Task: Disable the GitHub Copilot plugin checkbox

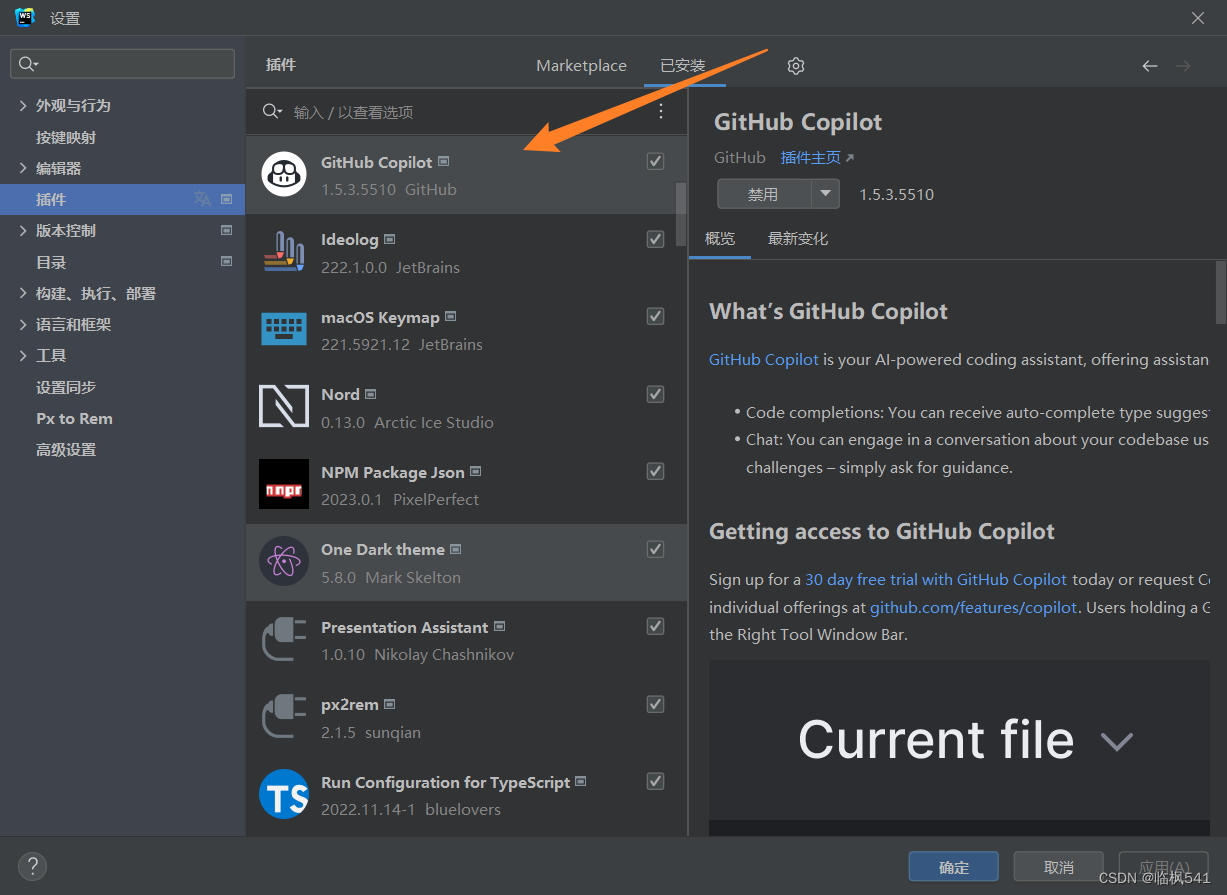Action: coord(655,161)
